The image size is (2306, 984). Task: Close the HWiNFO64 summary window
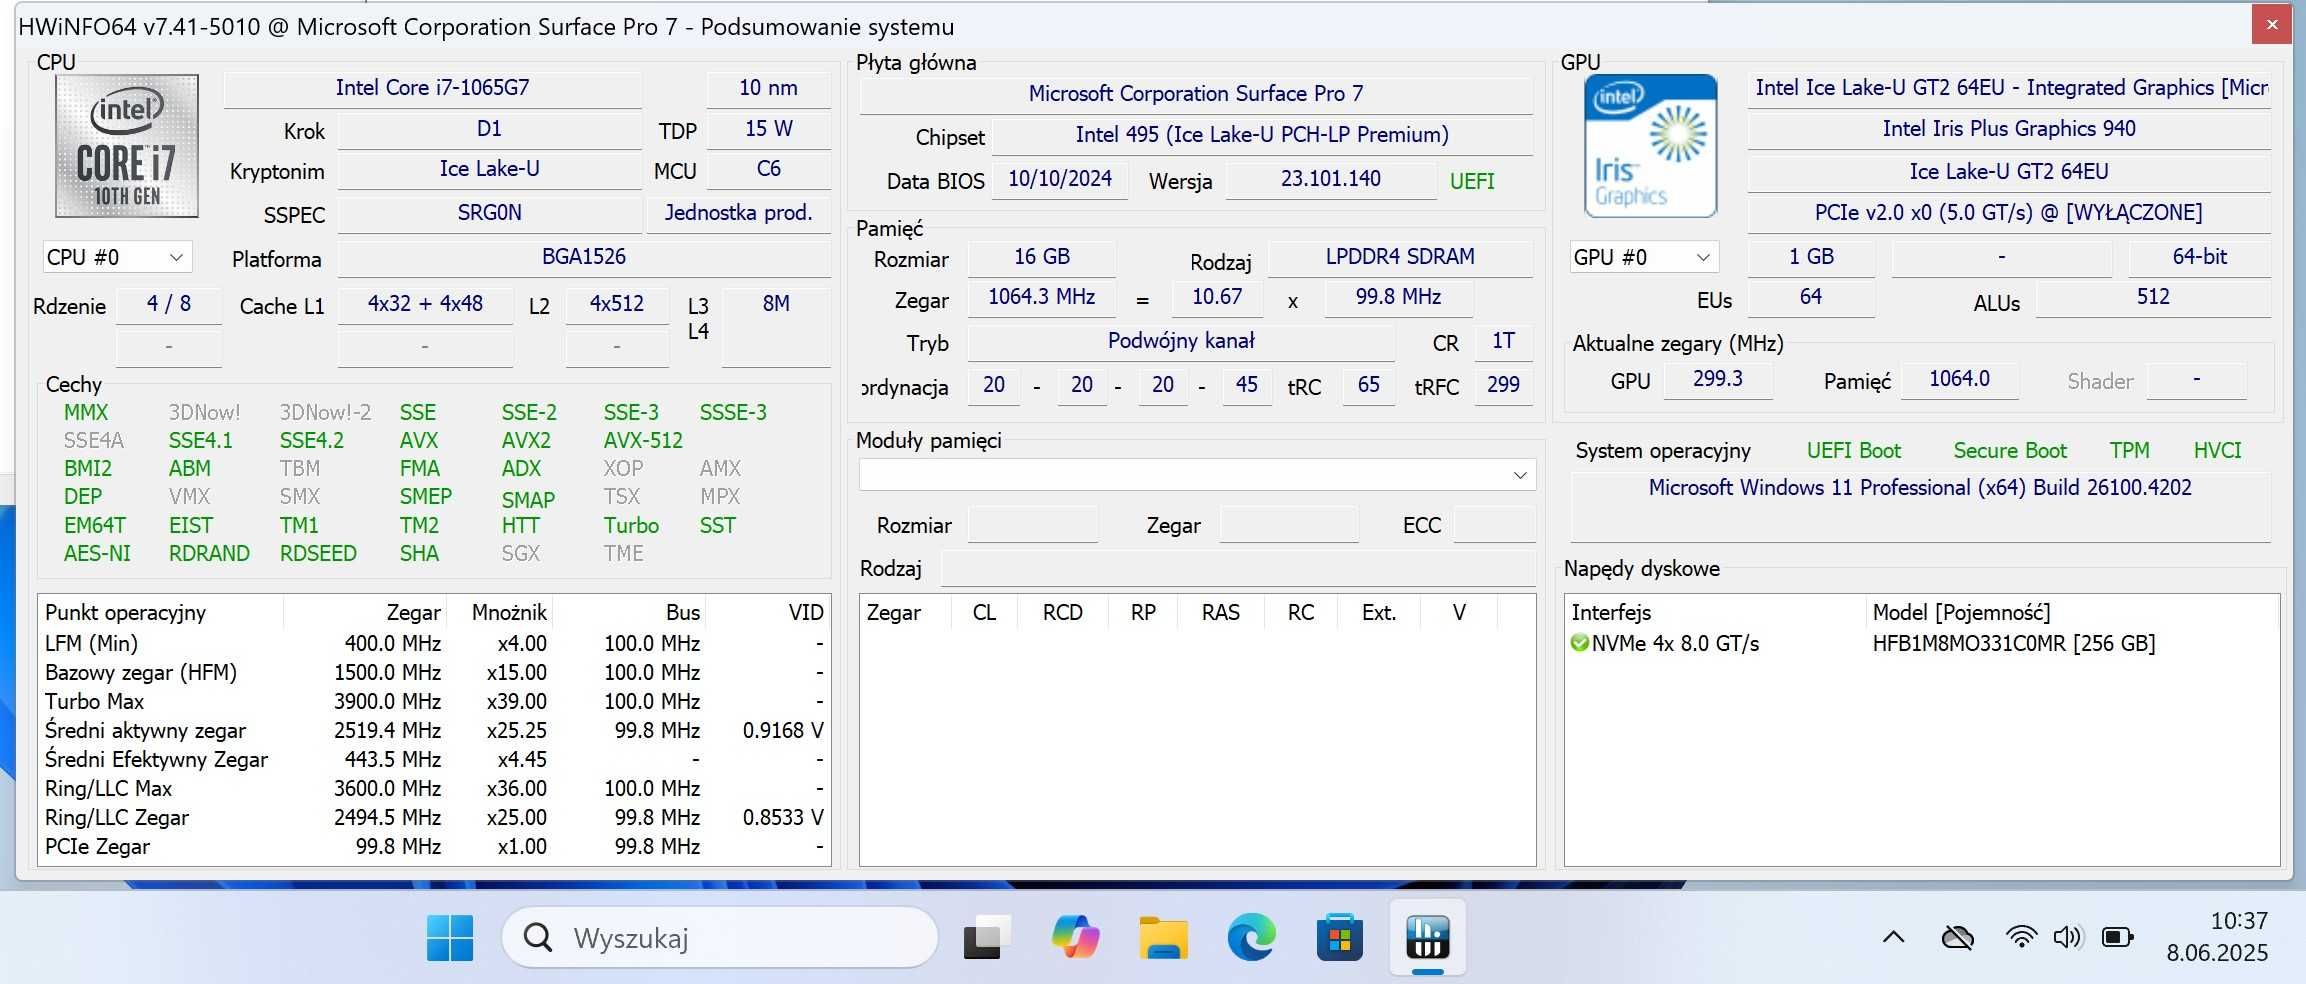(x=2271, y=24)
